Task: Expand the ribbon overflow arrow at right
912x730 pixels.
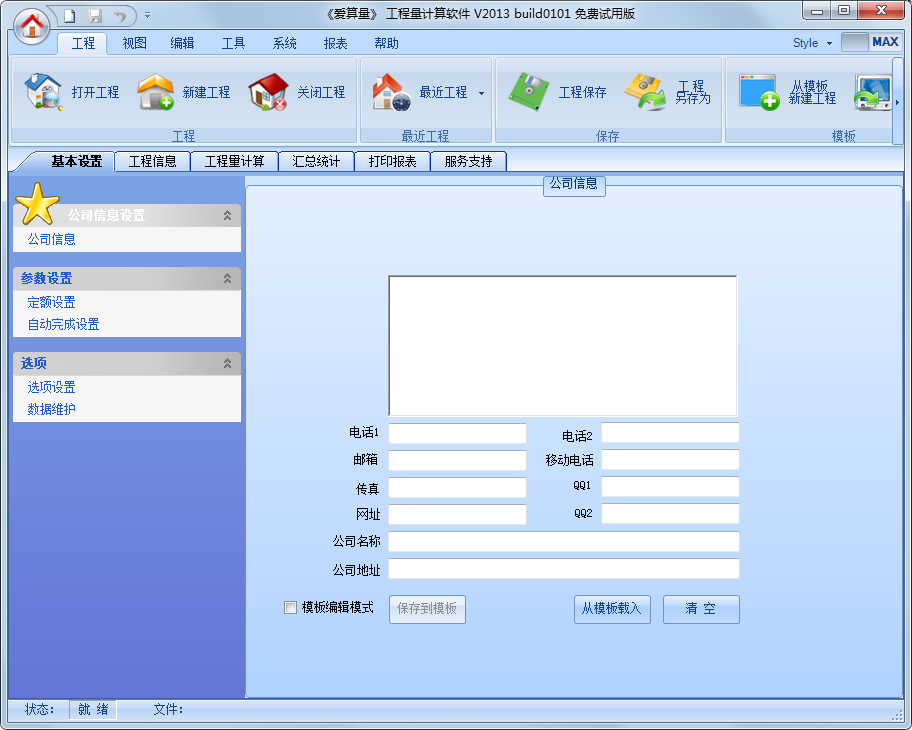Action: (x=897, y=102)
